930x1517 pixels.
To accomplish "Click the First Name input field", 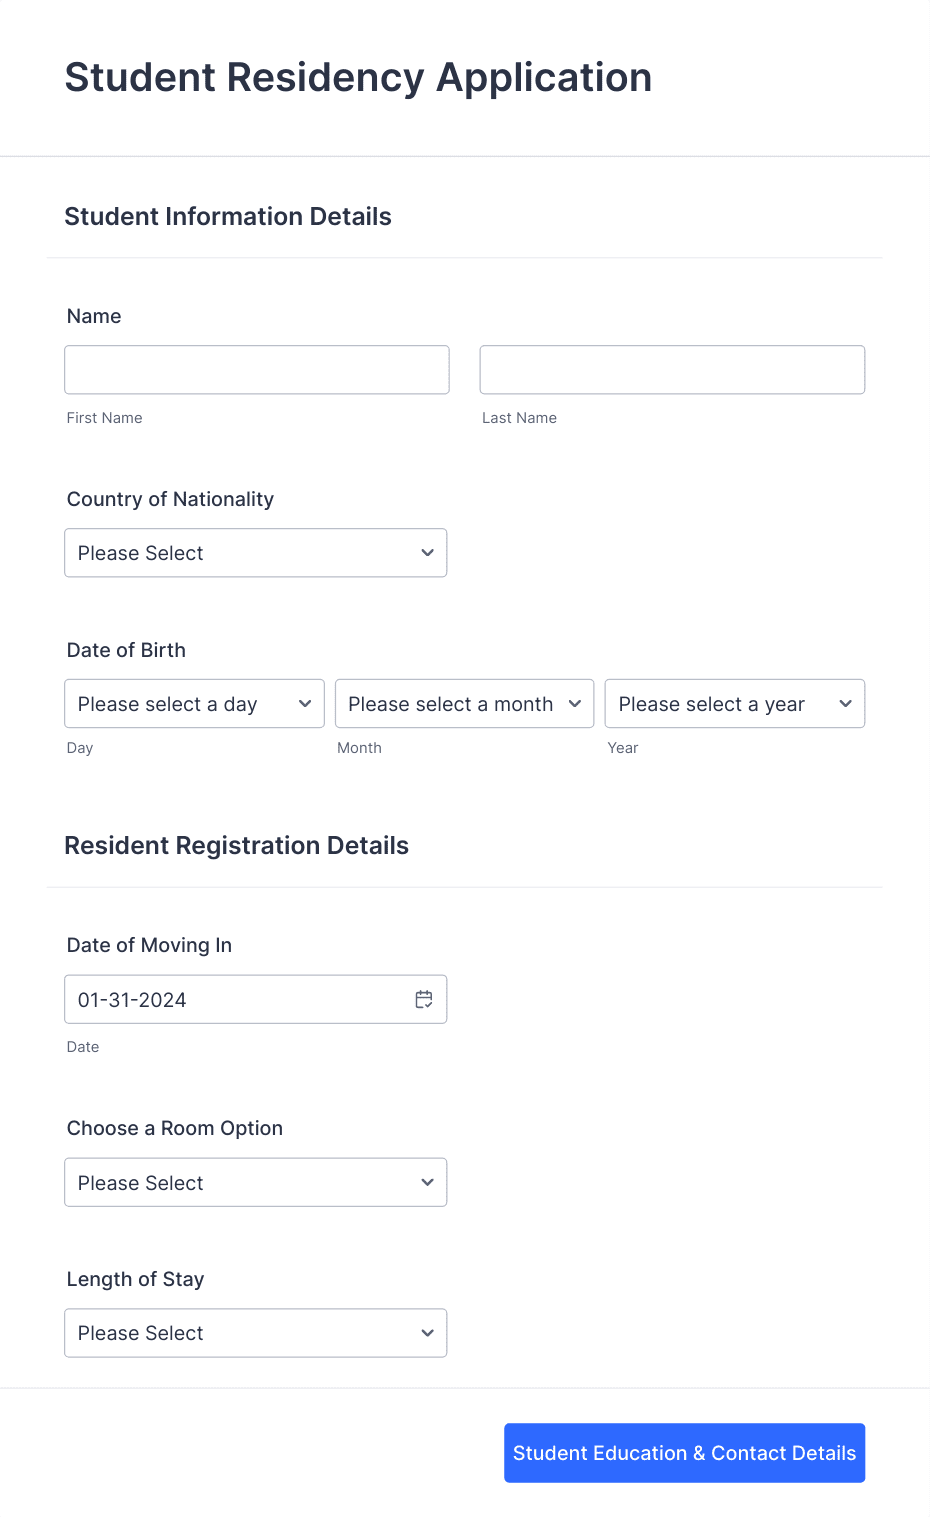I will (x=256, y=369).
